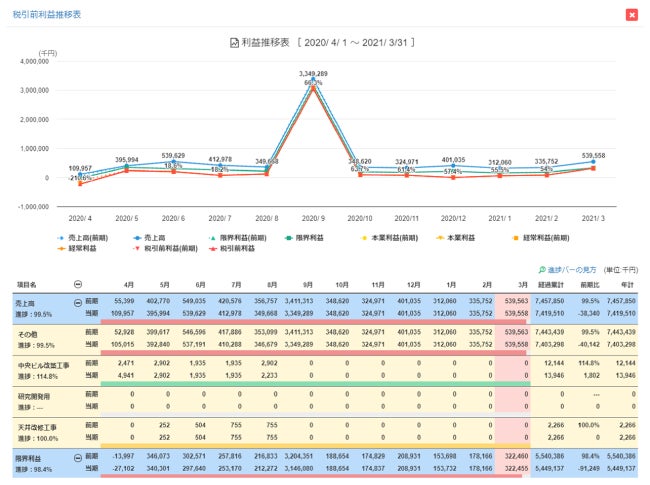Viewport: 650px width, 485px height.
Task: Click the 前期比 value 1,802 in 中央ビル改築工事
Action: [x=592, y=376]
